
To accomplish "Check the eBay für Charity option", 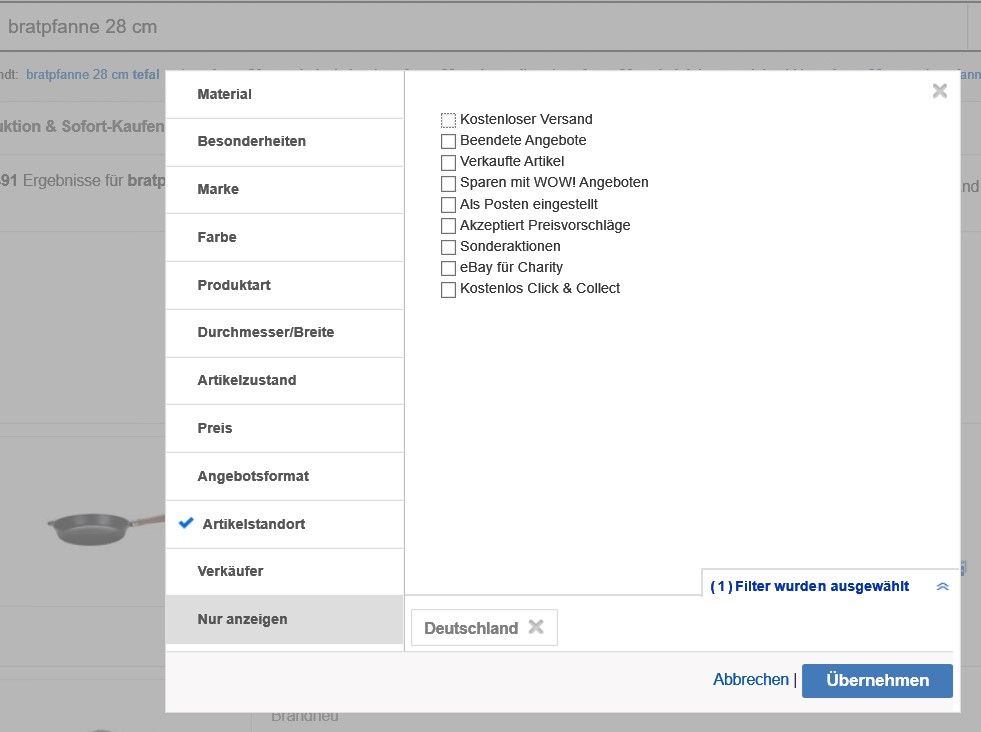I will (x=447, y=267).
